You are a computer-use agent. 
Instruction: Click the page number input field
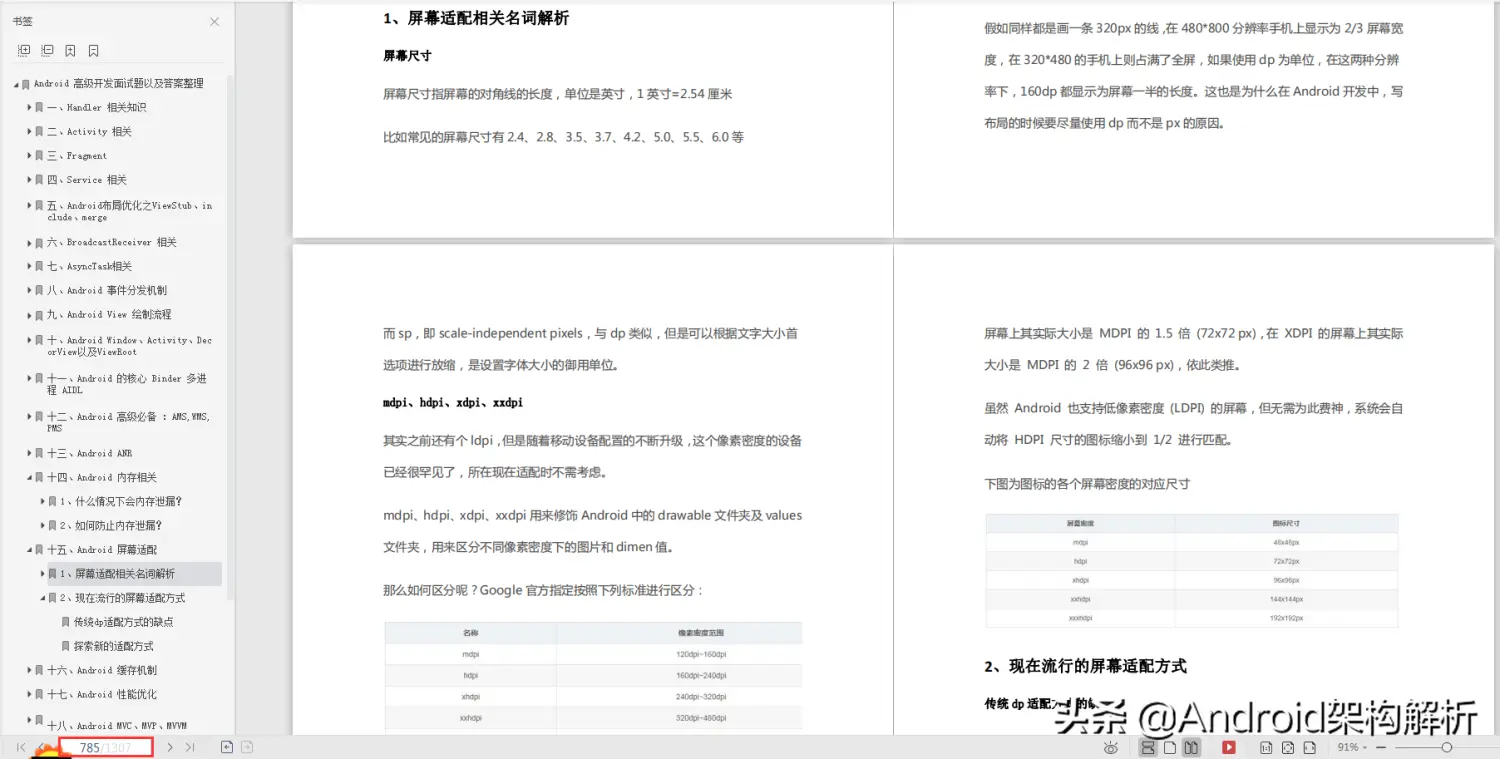pyautogui.click(x=105, y=747)
